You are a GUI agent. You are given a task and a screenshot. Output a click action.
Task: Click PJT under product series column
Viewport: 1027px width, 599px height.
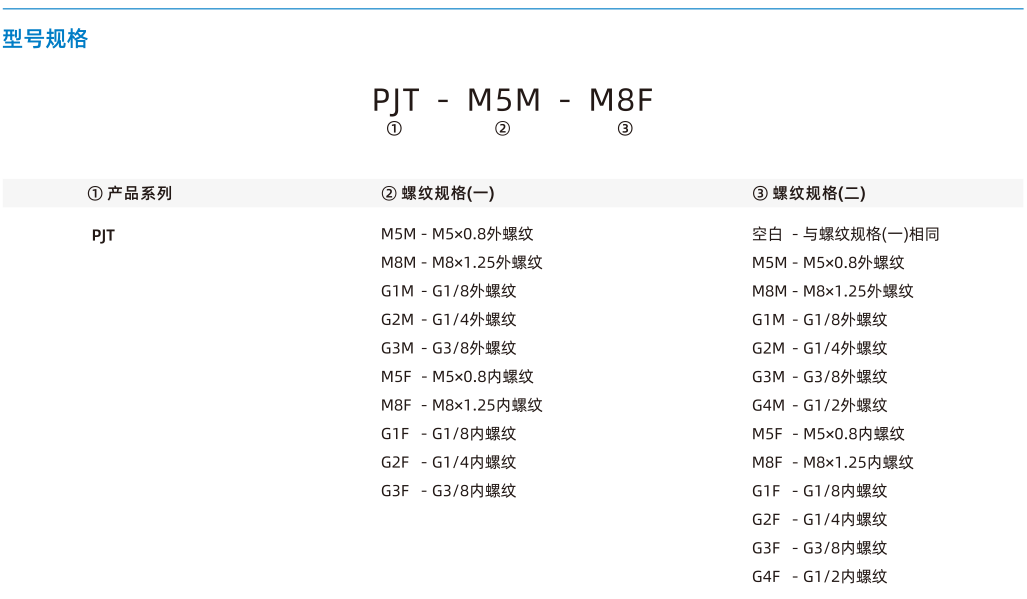(x=103, y=236)
